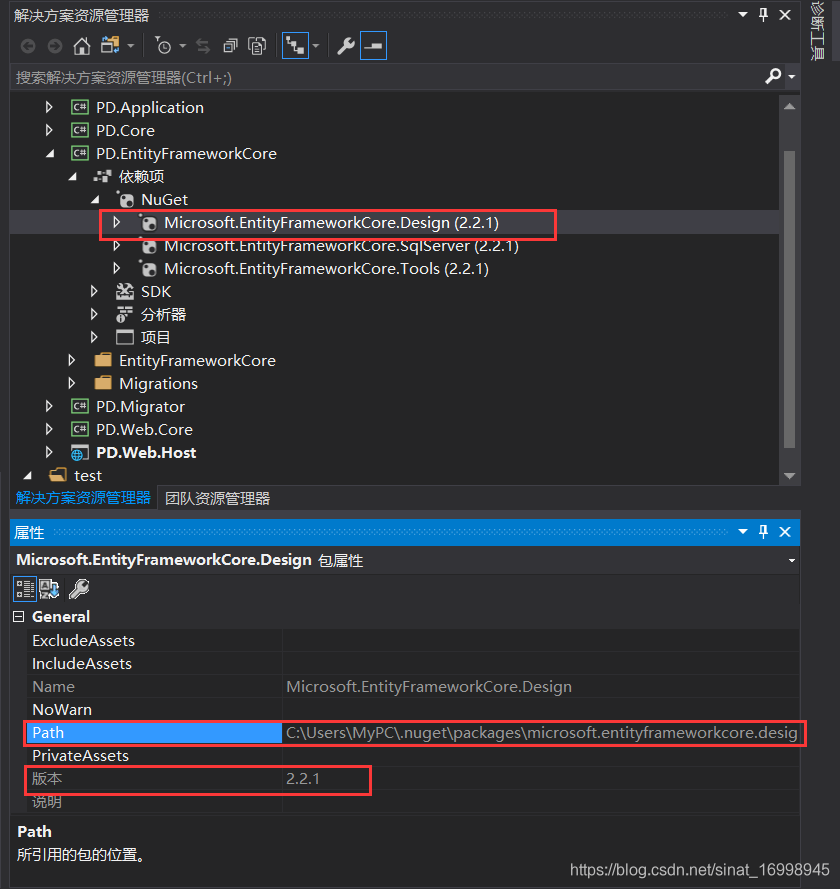Click the PD.Web.Host web project icon
Image resolution: width=840 pixels, height=889 pixels.
pos(79,453)
